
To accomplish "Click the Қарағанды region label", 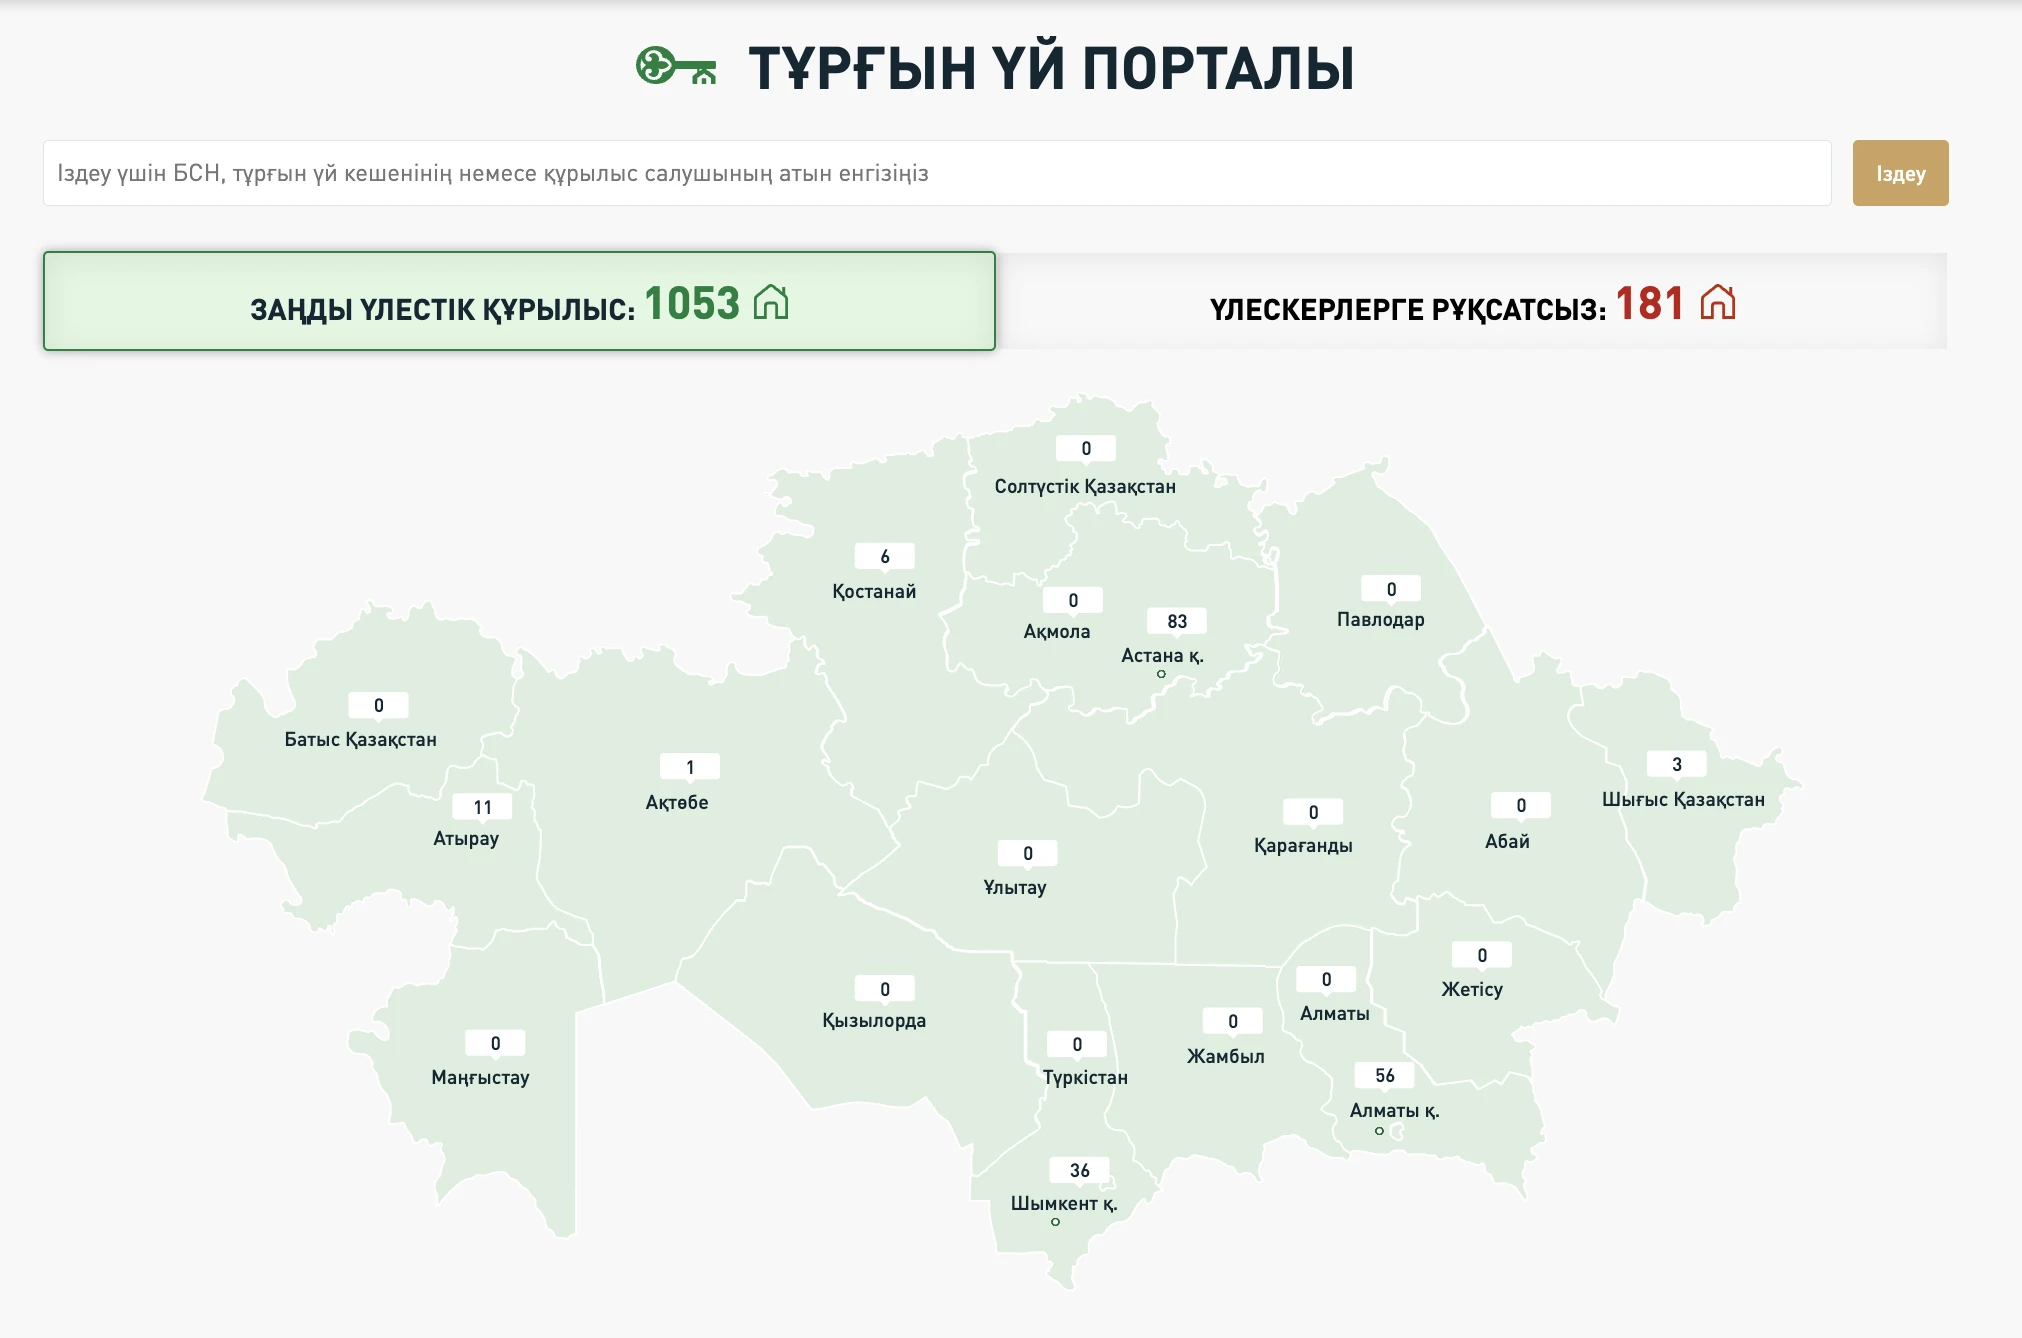I will click(x=1303, y=845).
